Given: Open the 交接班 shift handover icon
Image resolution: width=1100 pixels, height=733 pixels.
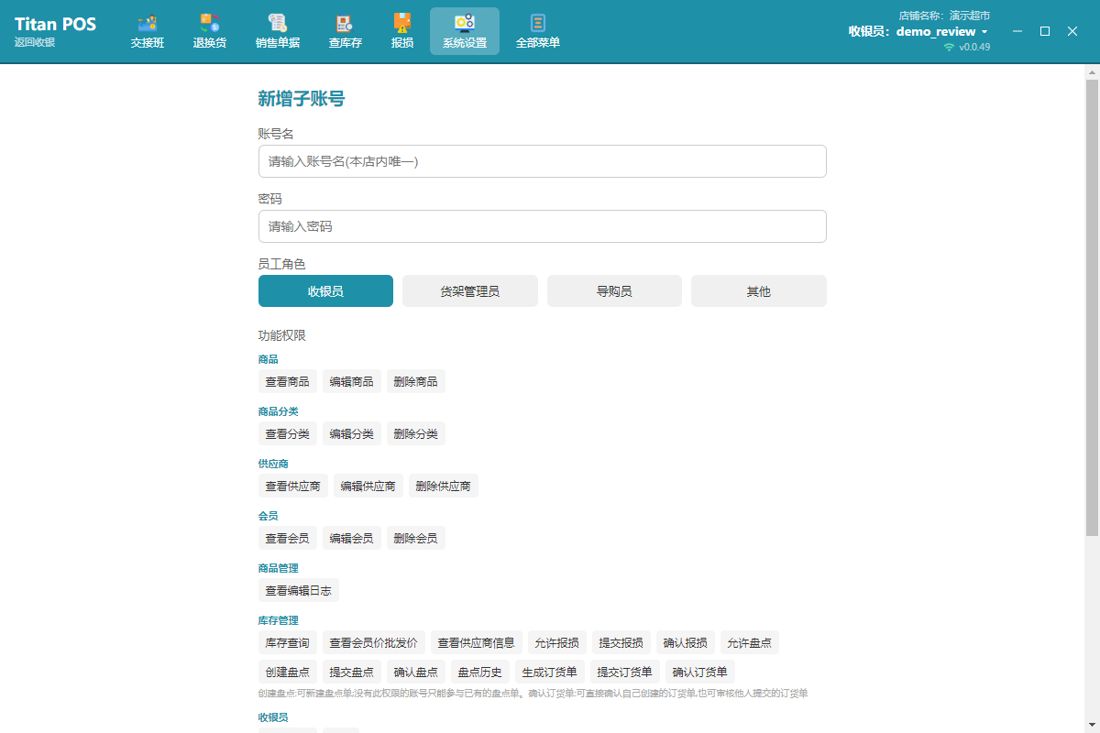Looking at the screenshot, I should pos(147,32).
